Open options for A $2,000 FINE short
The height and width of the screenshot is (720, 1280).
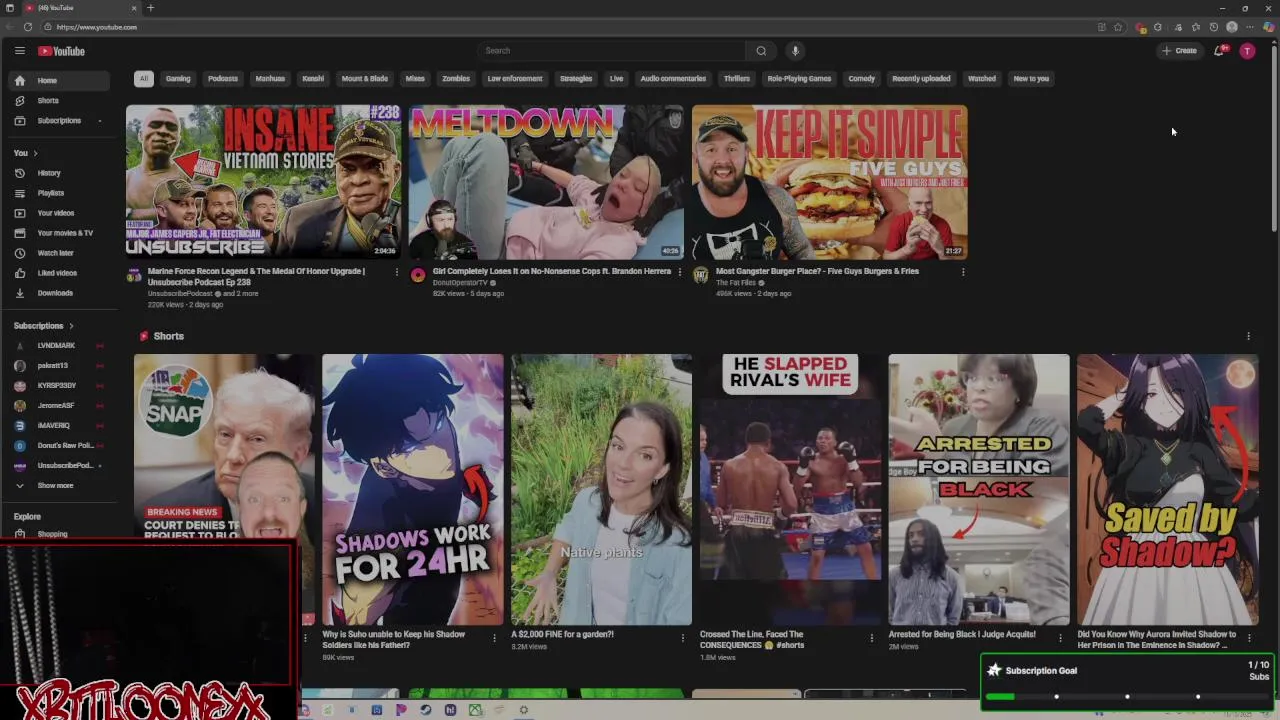[x=683, y=638]
